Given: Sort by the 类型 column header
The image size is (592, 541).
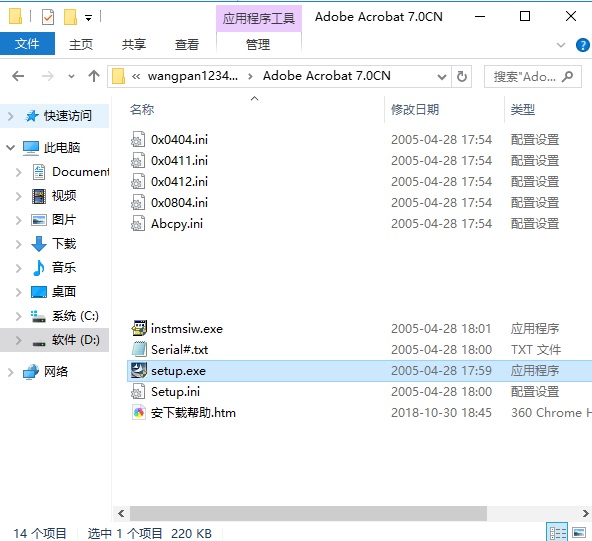Looking at the screenshot, I should [x=523, y=109].
